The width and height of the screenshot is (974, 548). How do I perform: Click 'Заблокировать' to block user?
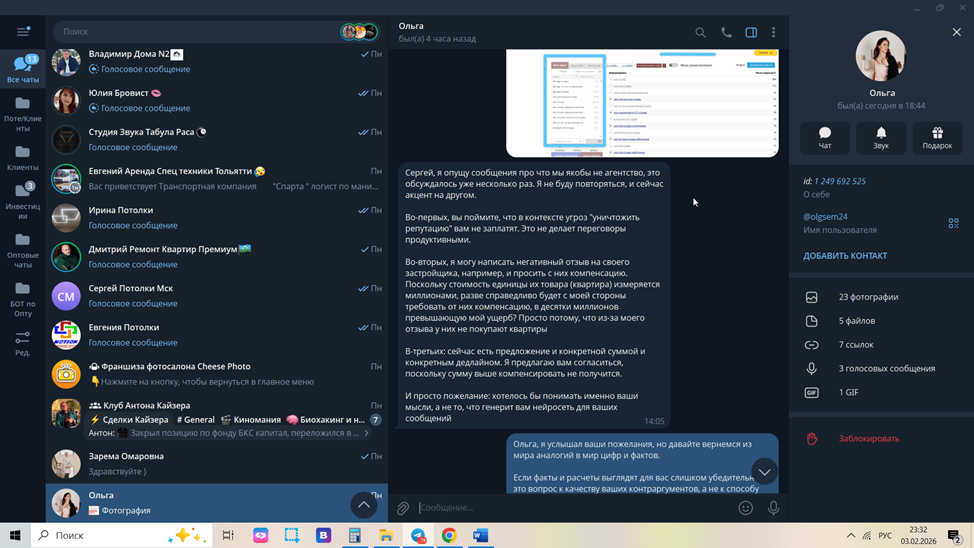pyautogui.click(x=881, y=439)
